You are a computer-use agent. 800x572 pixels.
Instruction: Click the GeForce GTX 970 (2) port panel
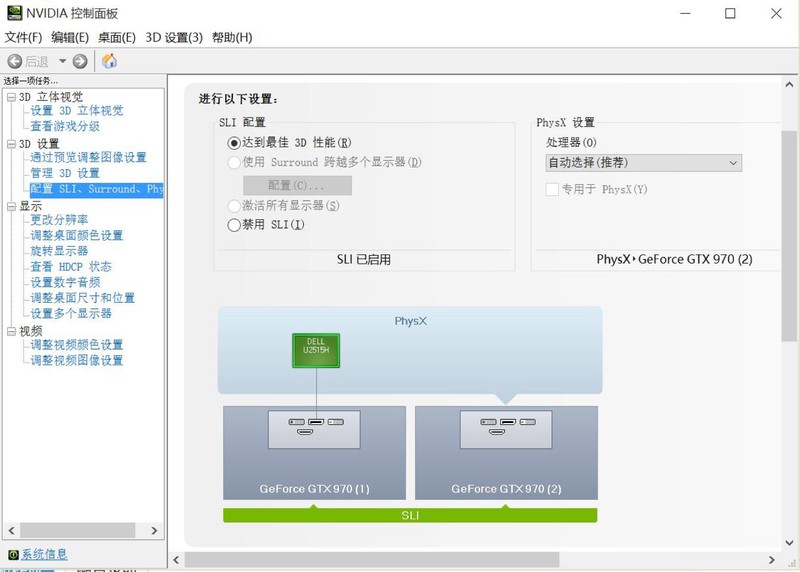click(x=506, y=430)
